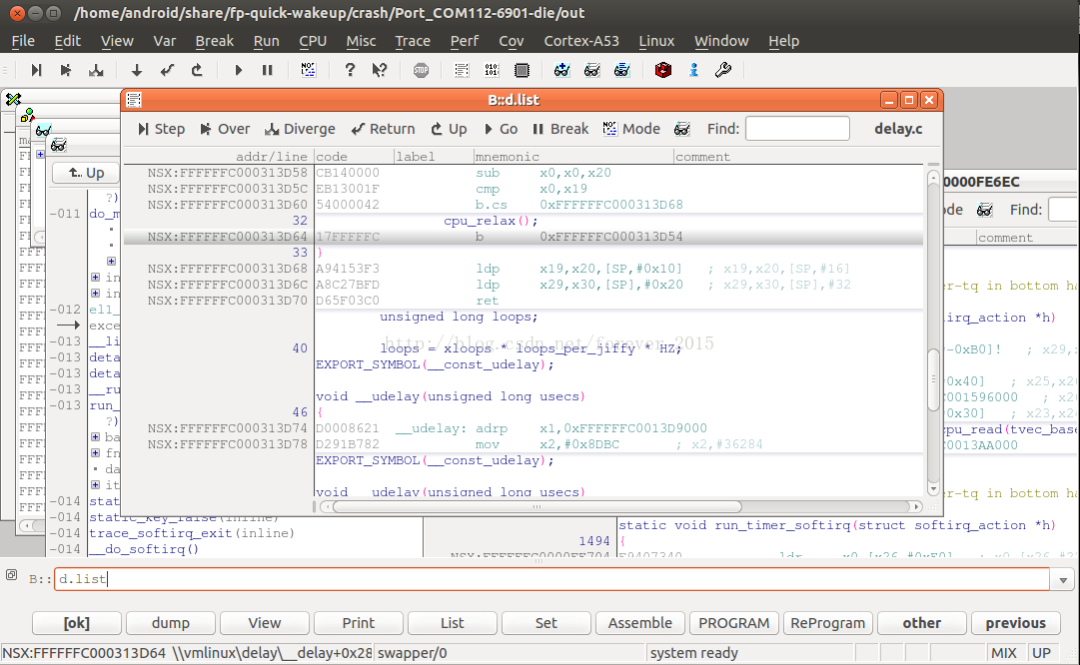
Task: Open the CPU menu
Action: (313, 41)
